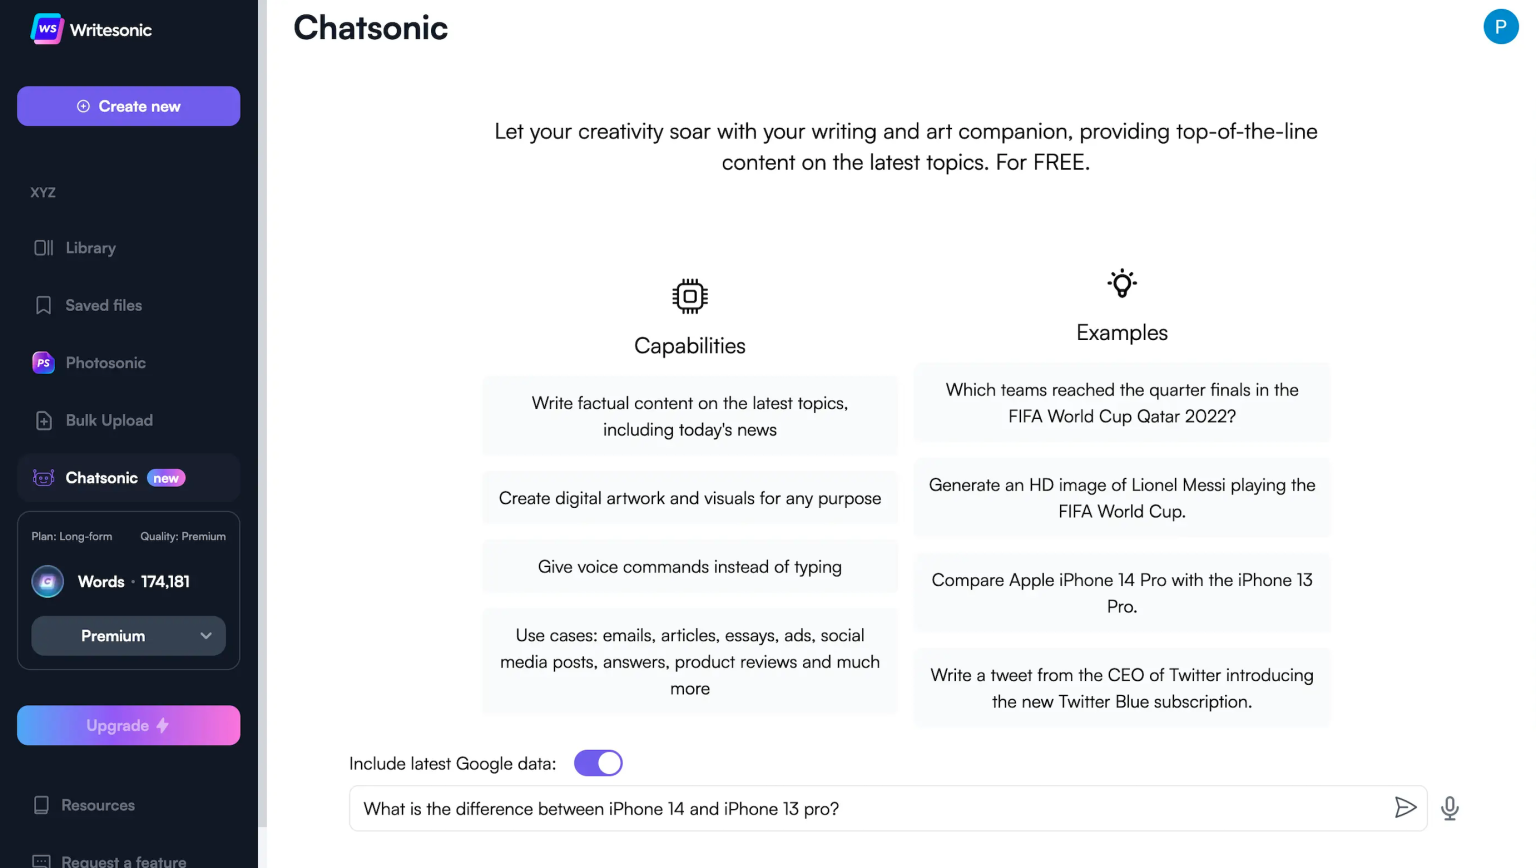The image size is (1536, 868).
Task: Click the Lionel Messi HD image example
Action: pos(1121,497)
